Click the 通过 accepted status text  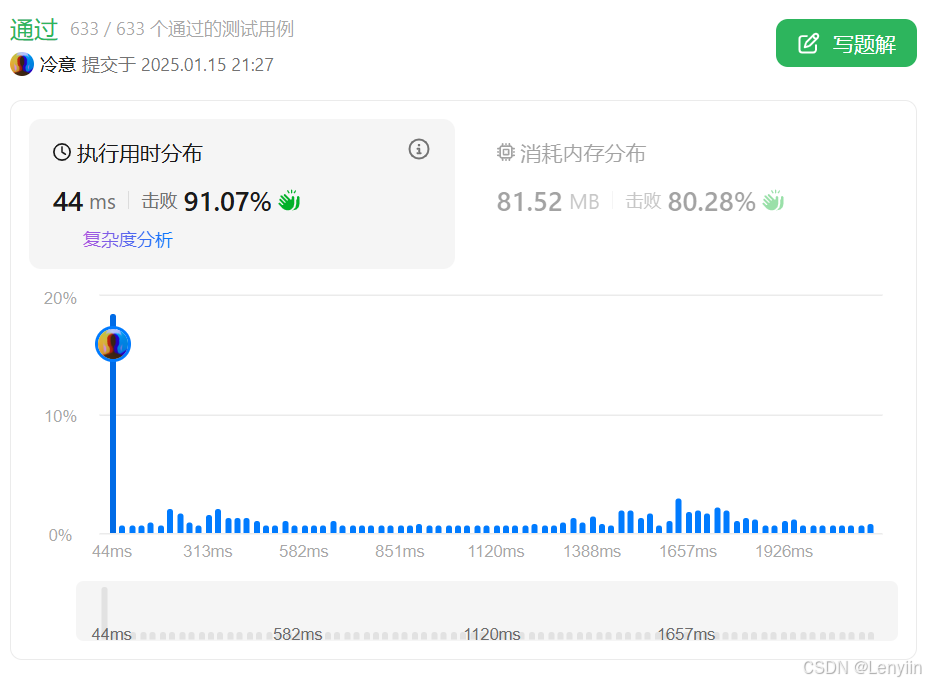pyautogui.click(x=34, y=30)
